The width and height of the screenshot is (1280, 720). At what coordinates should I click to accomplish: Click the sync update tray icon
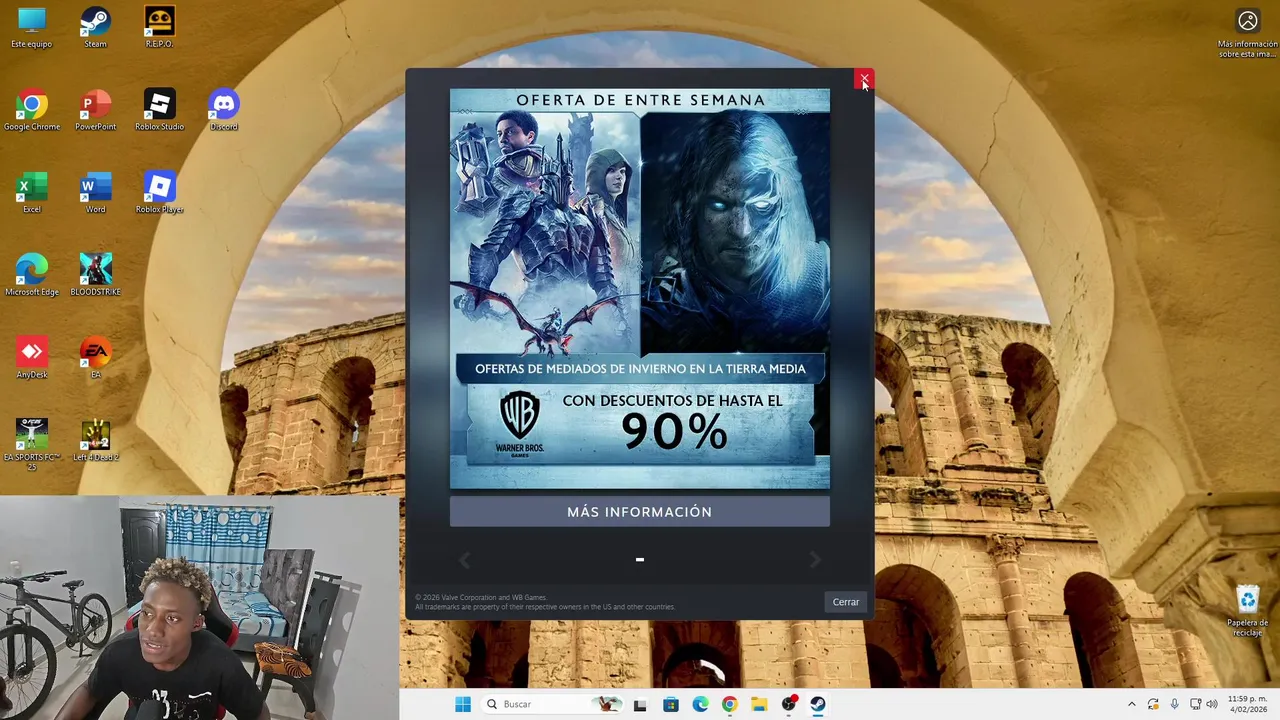tap(1153, 704)
